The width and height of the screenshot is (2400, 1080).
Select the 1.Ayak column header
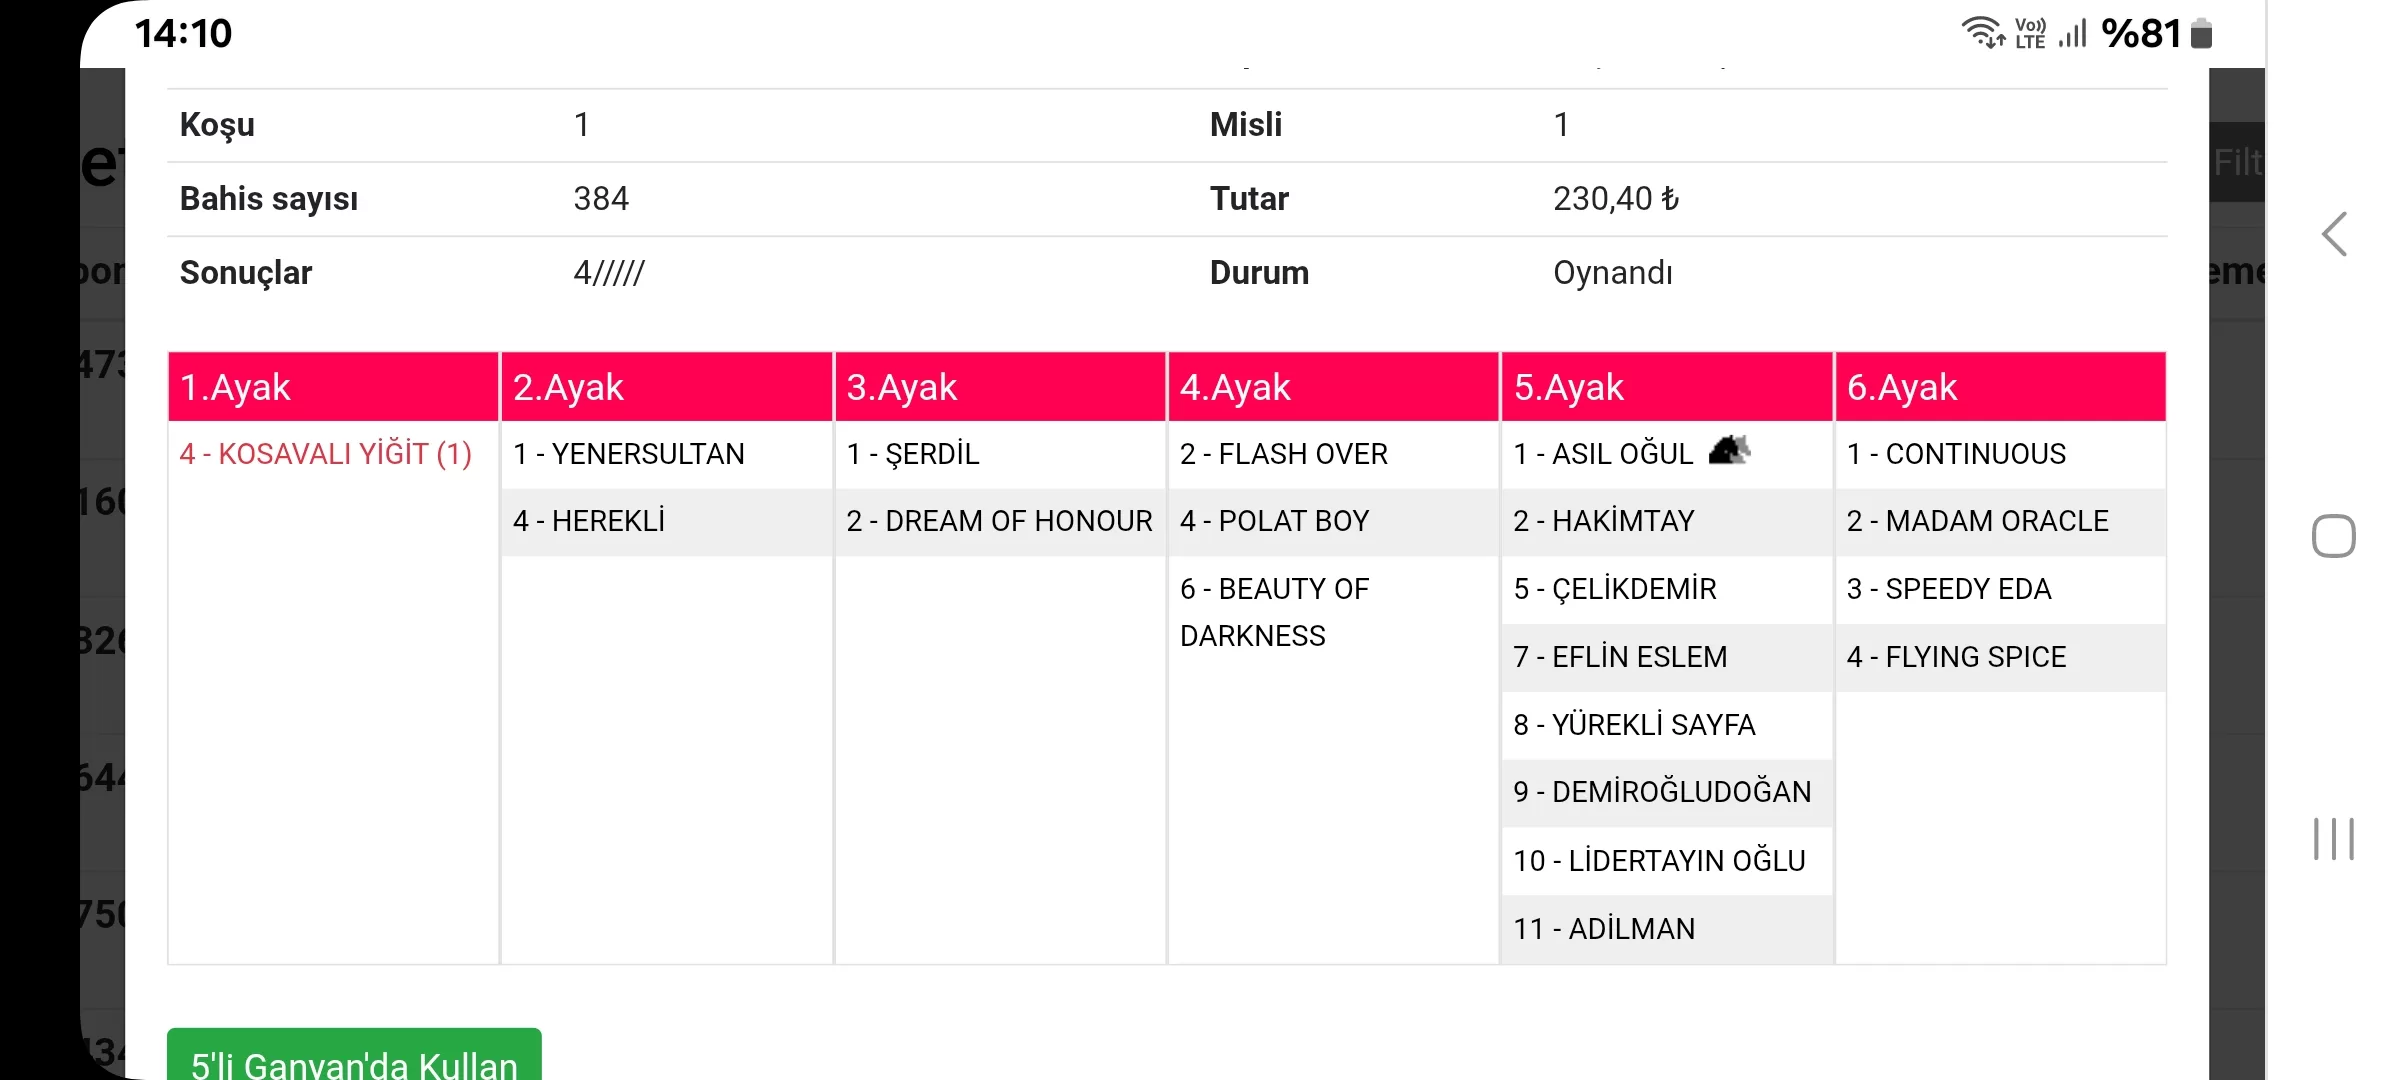(333, 387)
